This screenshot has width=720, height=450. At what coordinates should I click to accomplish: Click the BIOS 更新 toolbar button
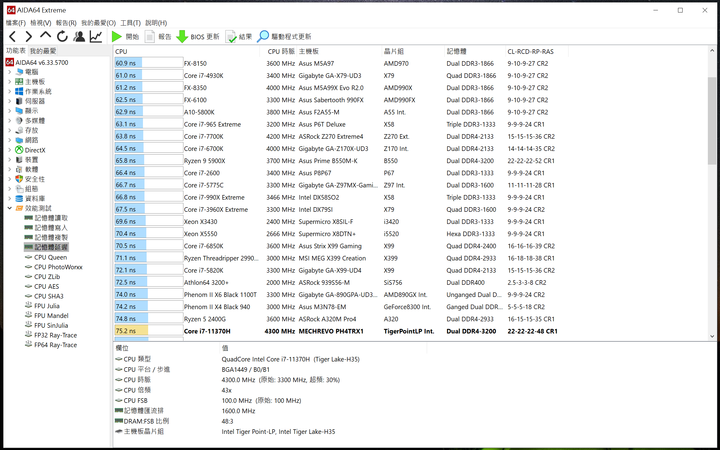click(198, 37)
